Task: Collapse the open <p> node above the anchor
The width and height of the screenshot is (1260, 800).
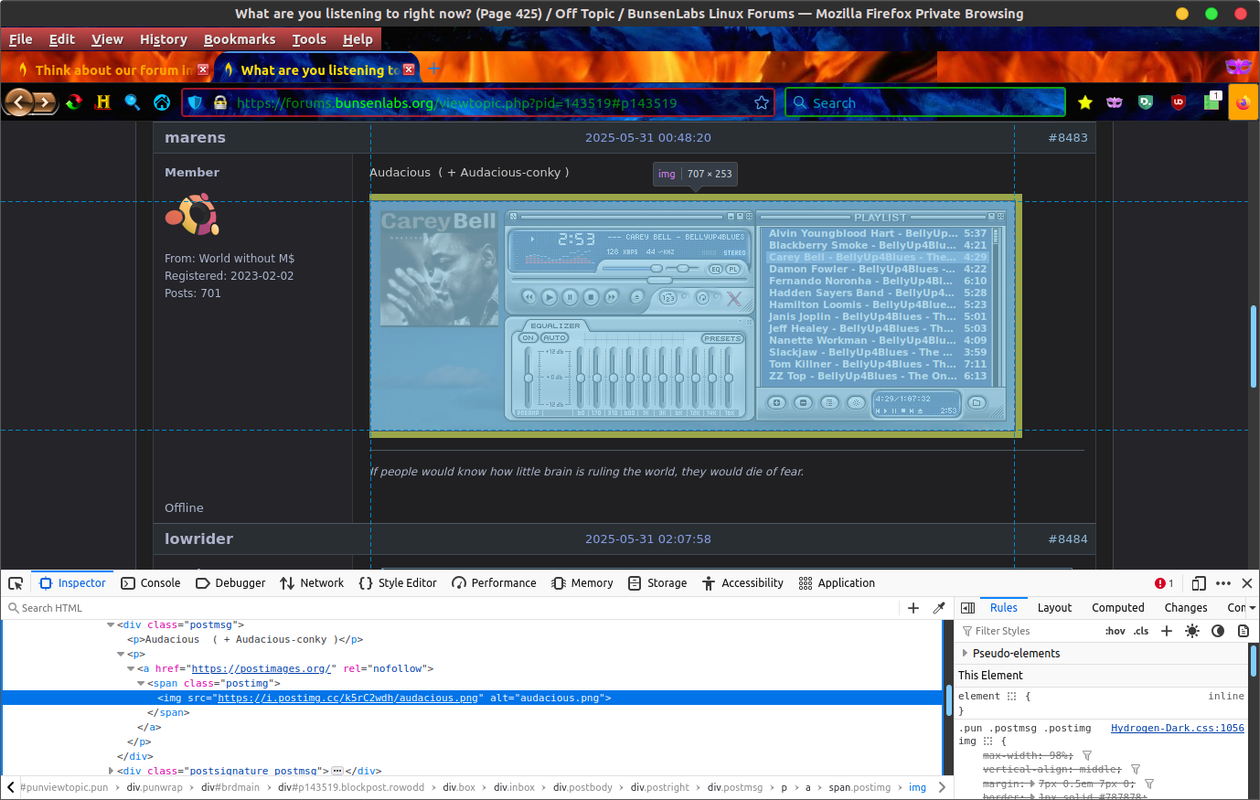Action: [x=121, y=654]
